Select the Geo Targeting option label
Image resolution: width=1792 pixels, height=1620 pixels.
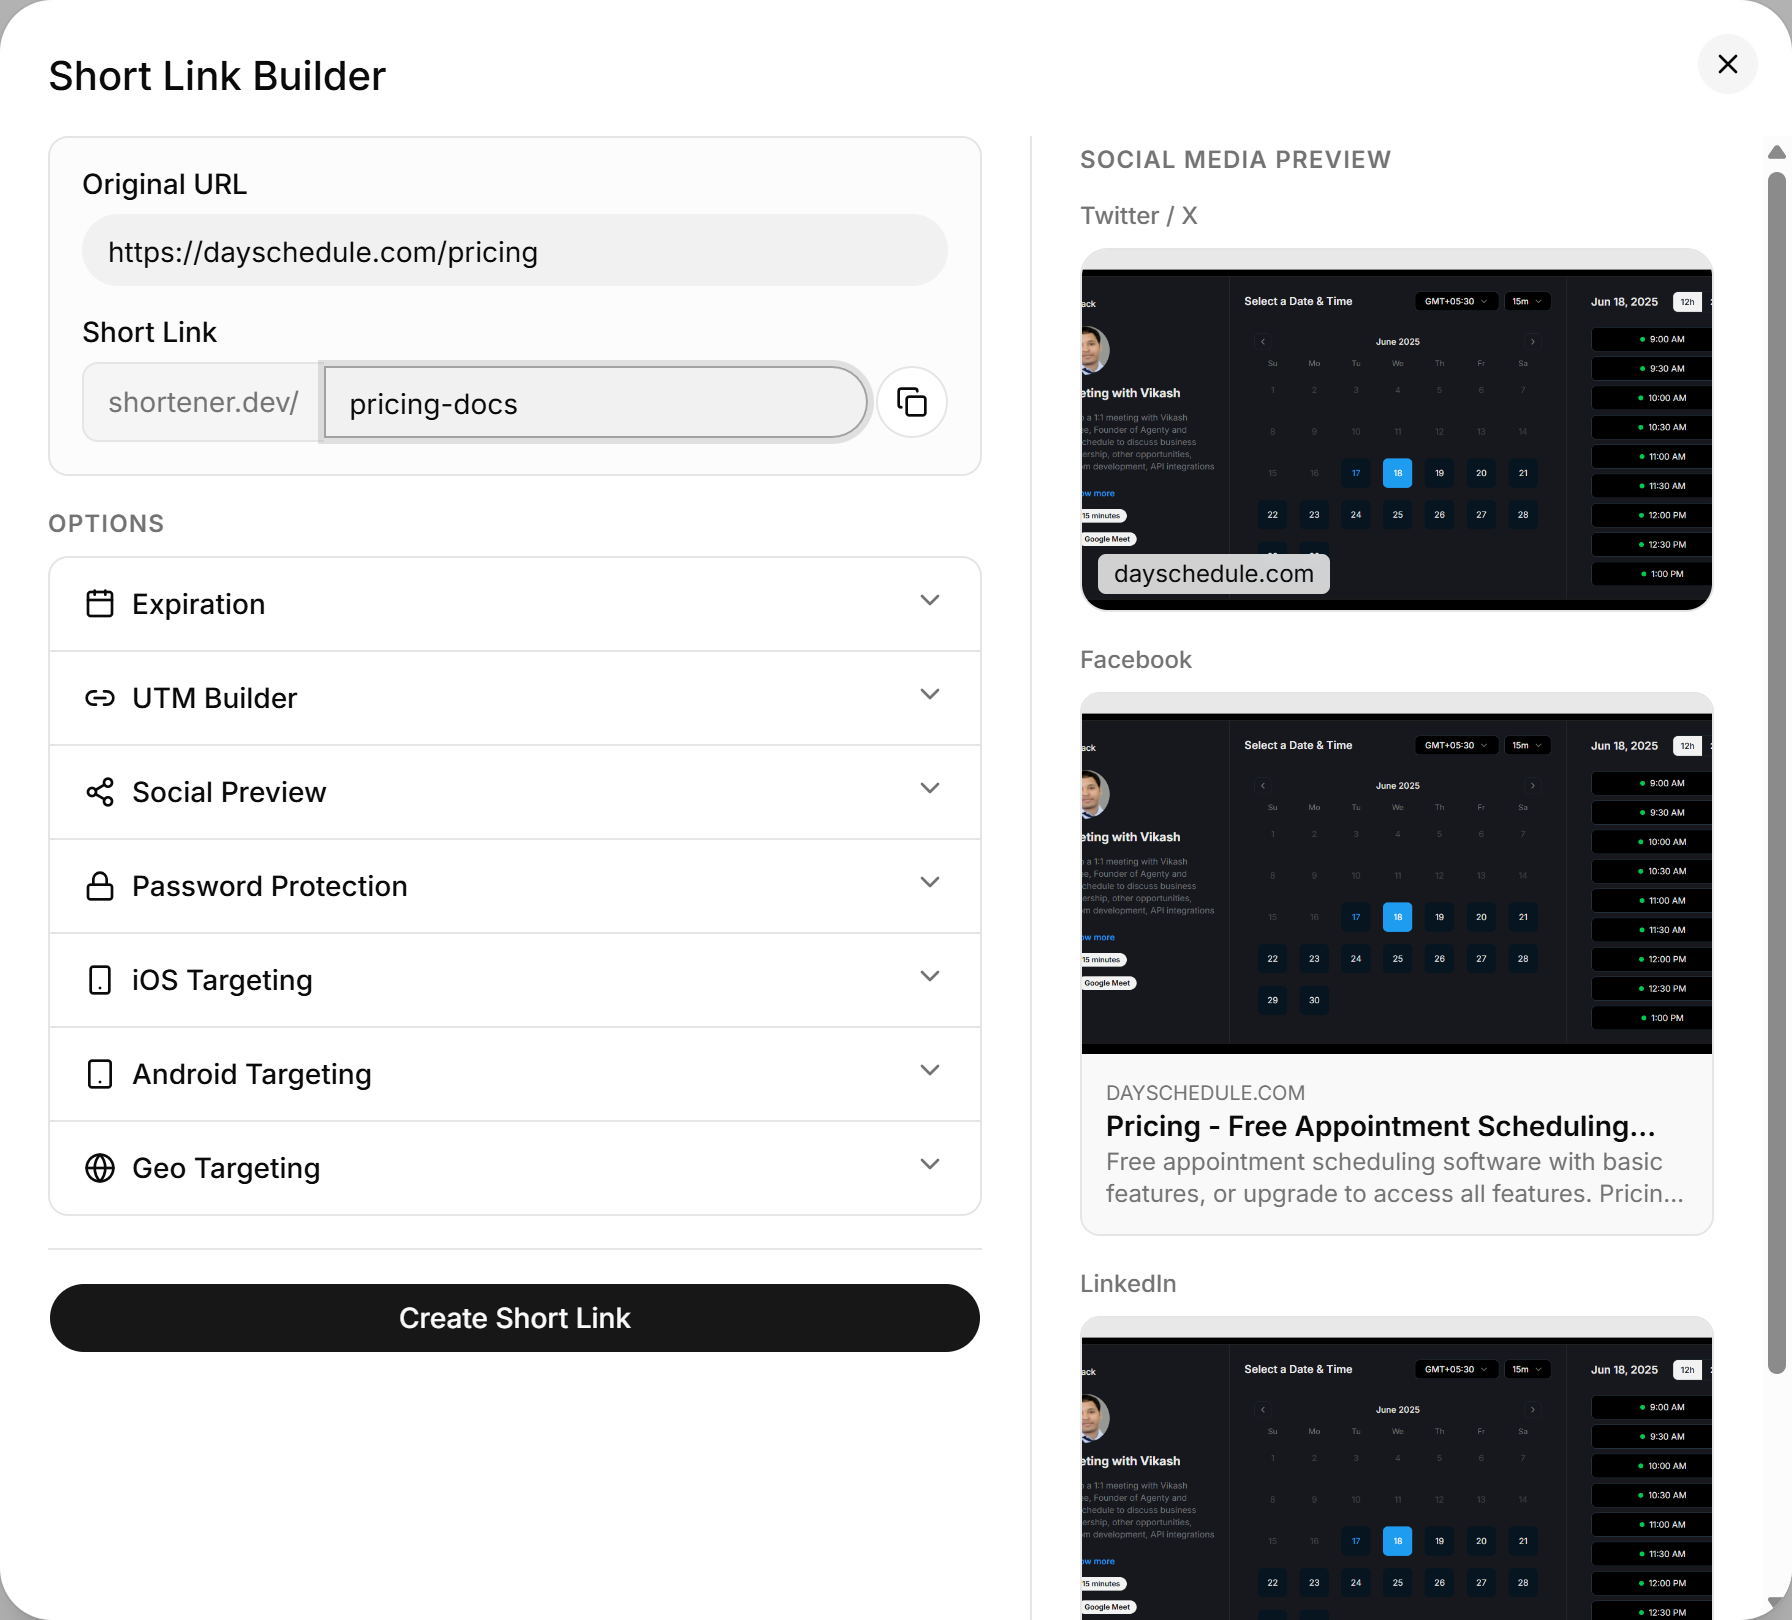point(226,1168)
